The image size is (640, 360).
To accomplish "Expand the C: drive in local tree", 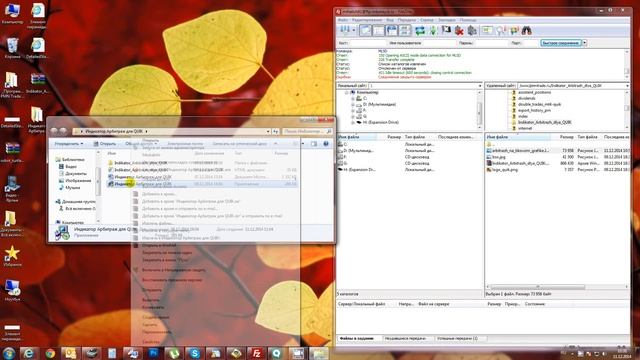I will click(x=353, y=98).
